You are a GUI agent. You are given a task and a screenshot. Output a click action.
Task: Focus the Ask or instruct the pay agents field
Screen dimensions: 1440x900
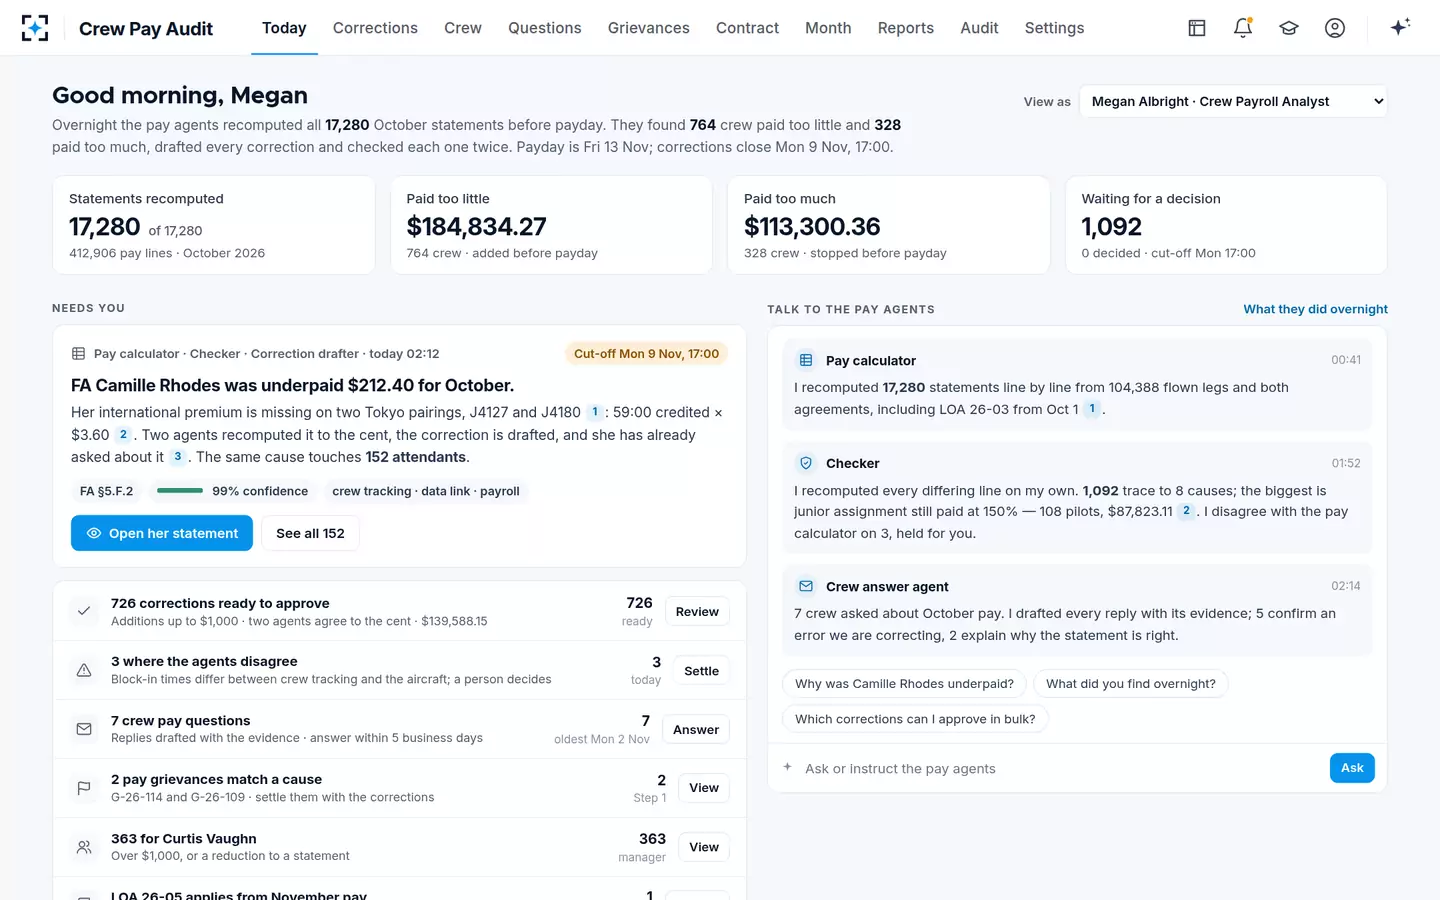(x=1060, y=768)
